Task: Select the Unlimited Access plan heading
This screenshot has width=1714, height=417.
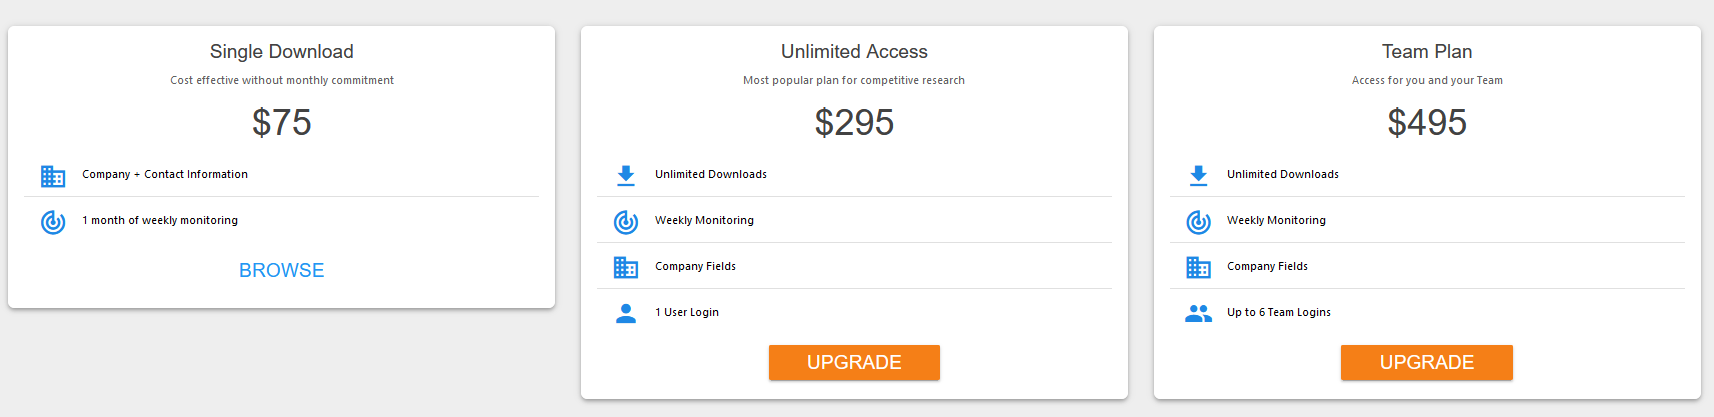Action: tap(854, 51)
